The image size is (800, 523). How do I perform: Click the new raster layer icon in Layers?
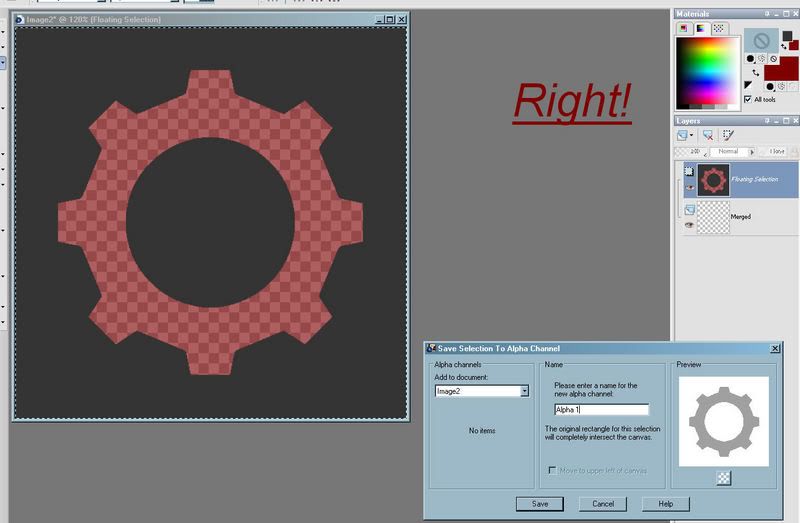pos(682,134)
